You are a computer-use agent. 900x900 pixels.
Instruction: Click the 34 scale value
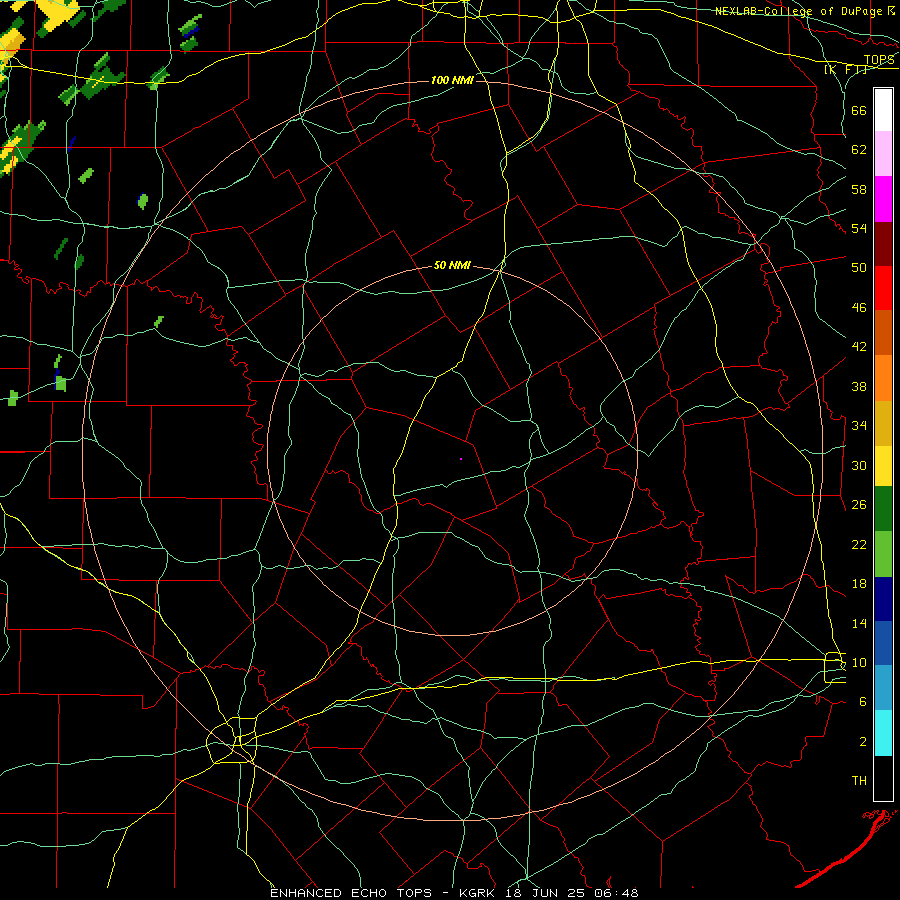pyautogui.click(x=859, y=426)
